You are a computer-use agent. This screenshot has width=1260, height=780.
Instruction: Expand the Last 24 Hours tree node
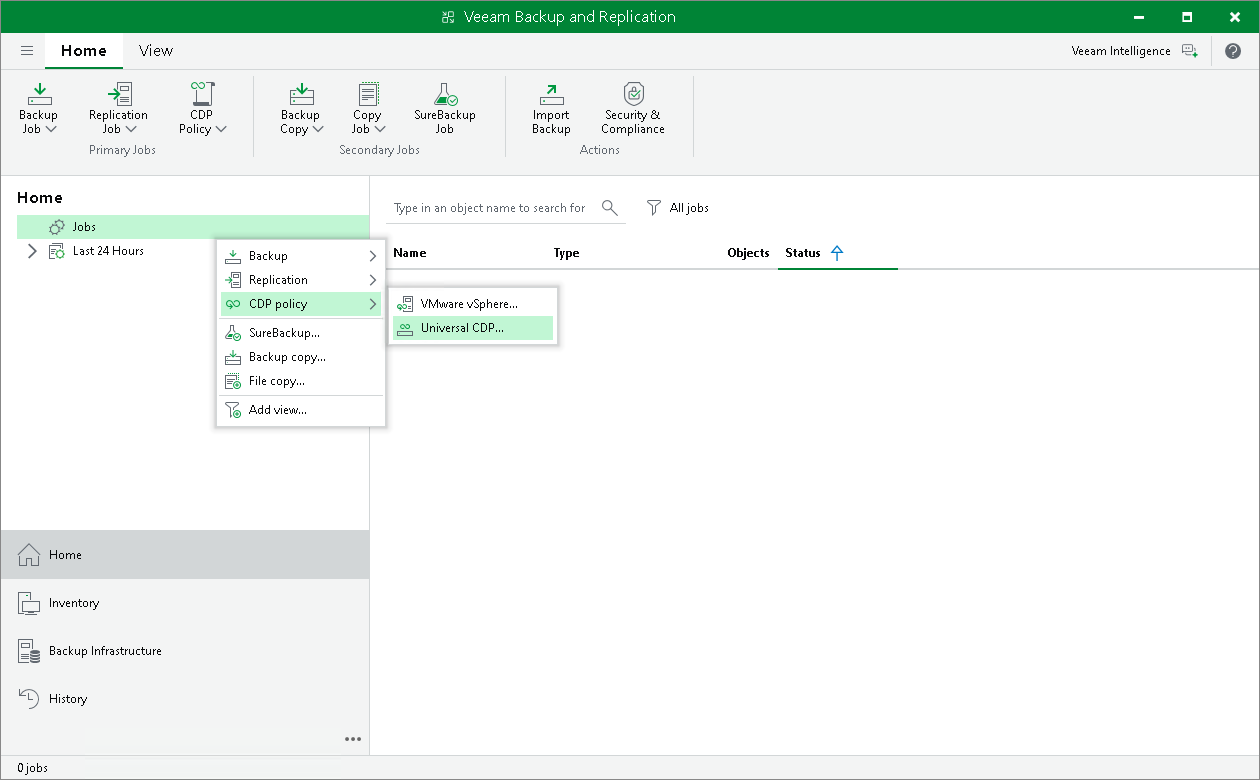point(32,251)
